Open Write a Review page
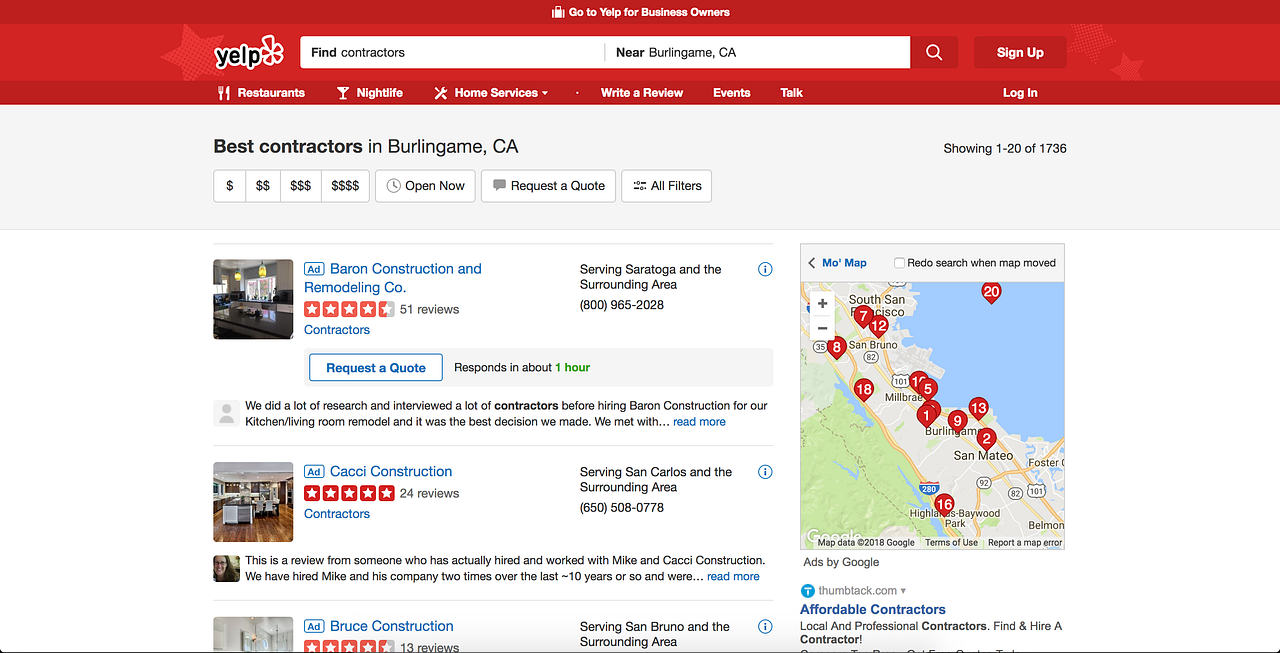Image resolution: width=1280 pixels, height=653 pixels. (642, 93)
